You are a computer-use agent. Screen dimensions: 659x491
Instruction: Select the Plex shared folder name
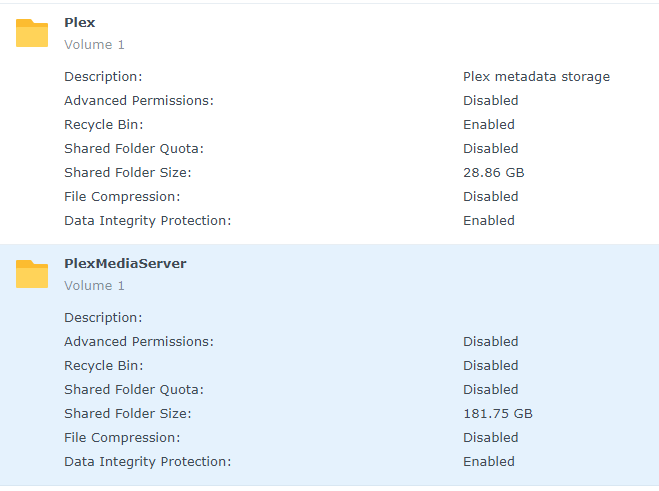[80, 22]
